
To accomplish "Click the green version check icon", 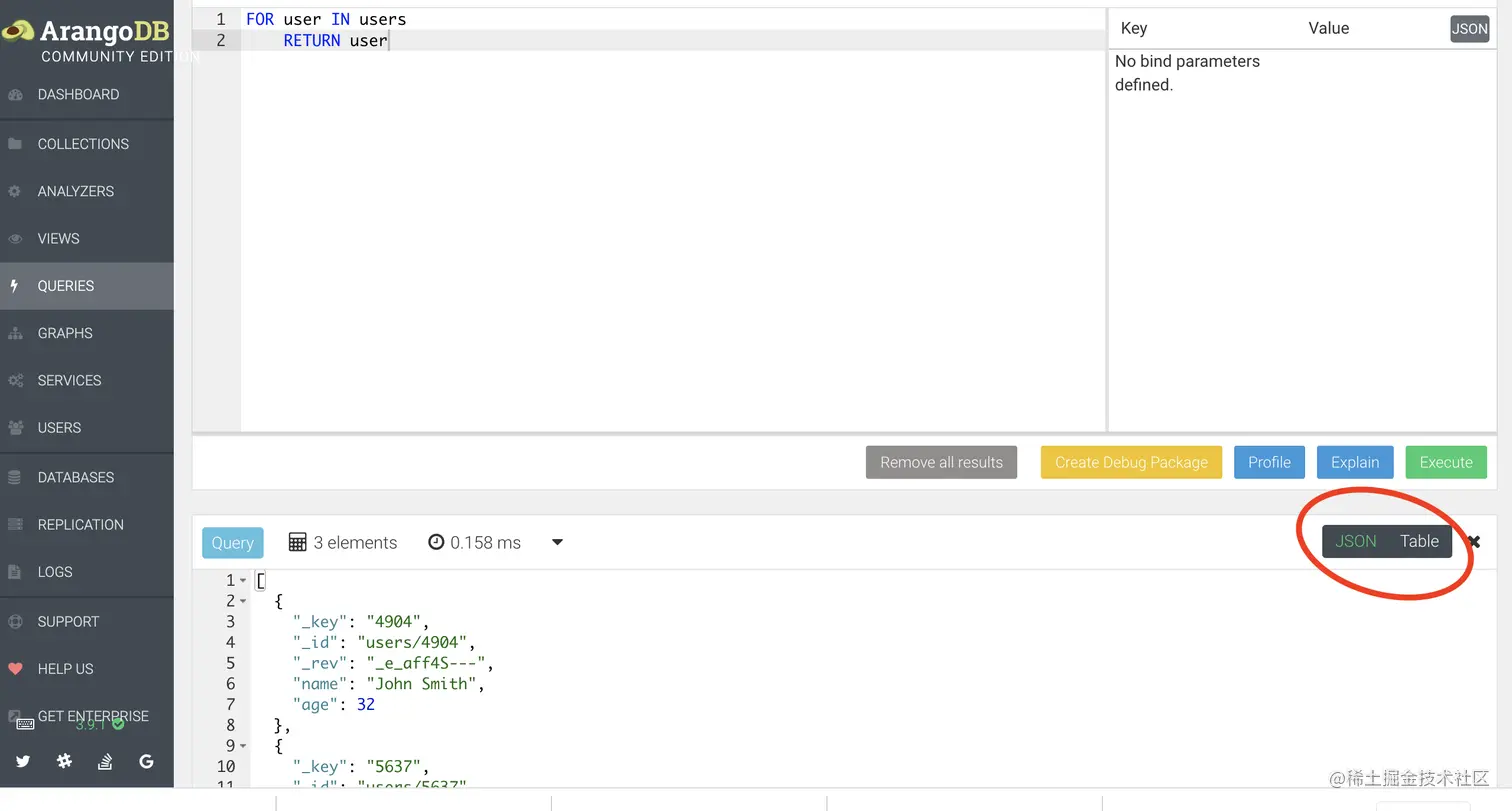I will (118, 723).
